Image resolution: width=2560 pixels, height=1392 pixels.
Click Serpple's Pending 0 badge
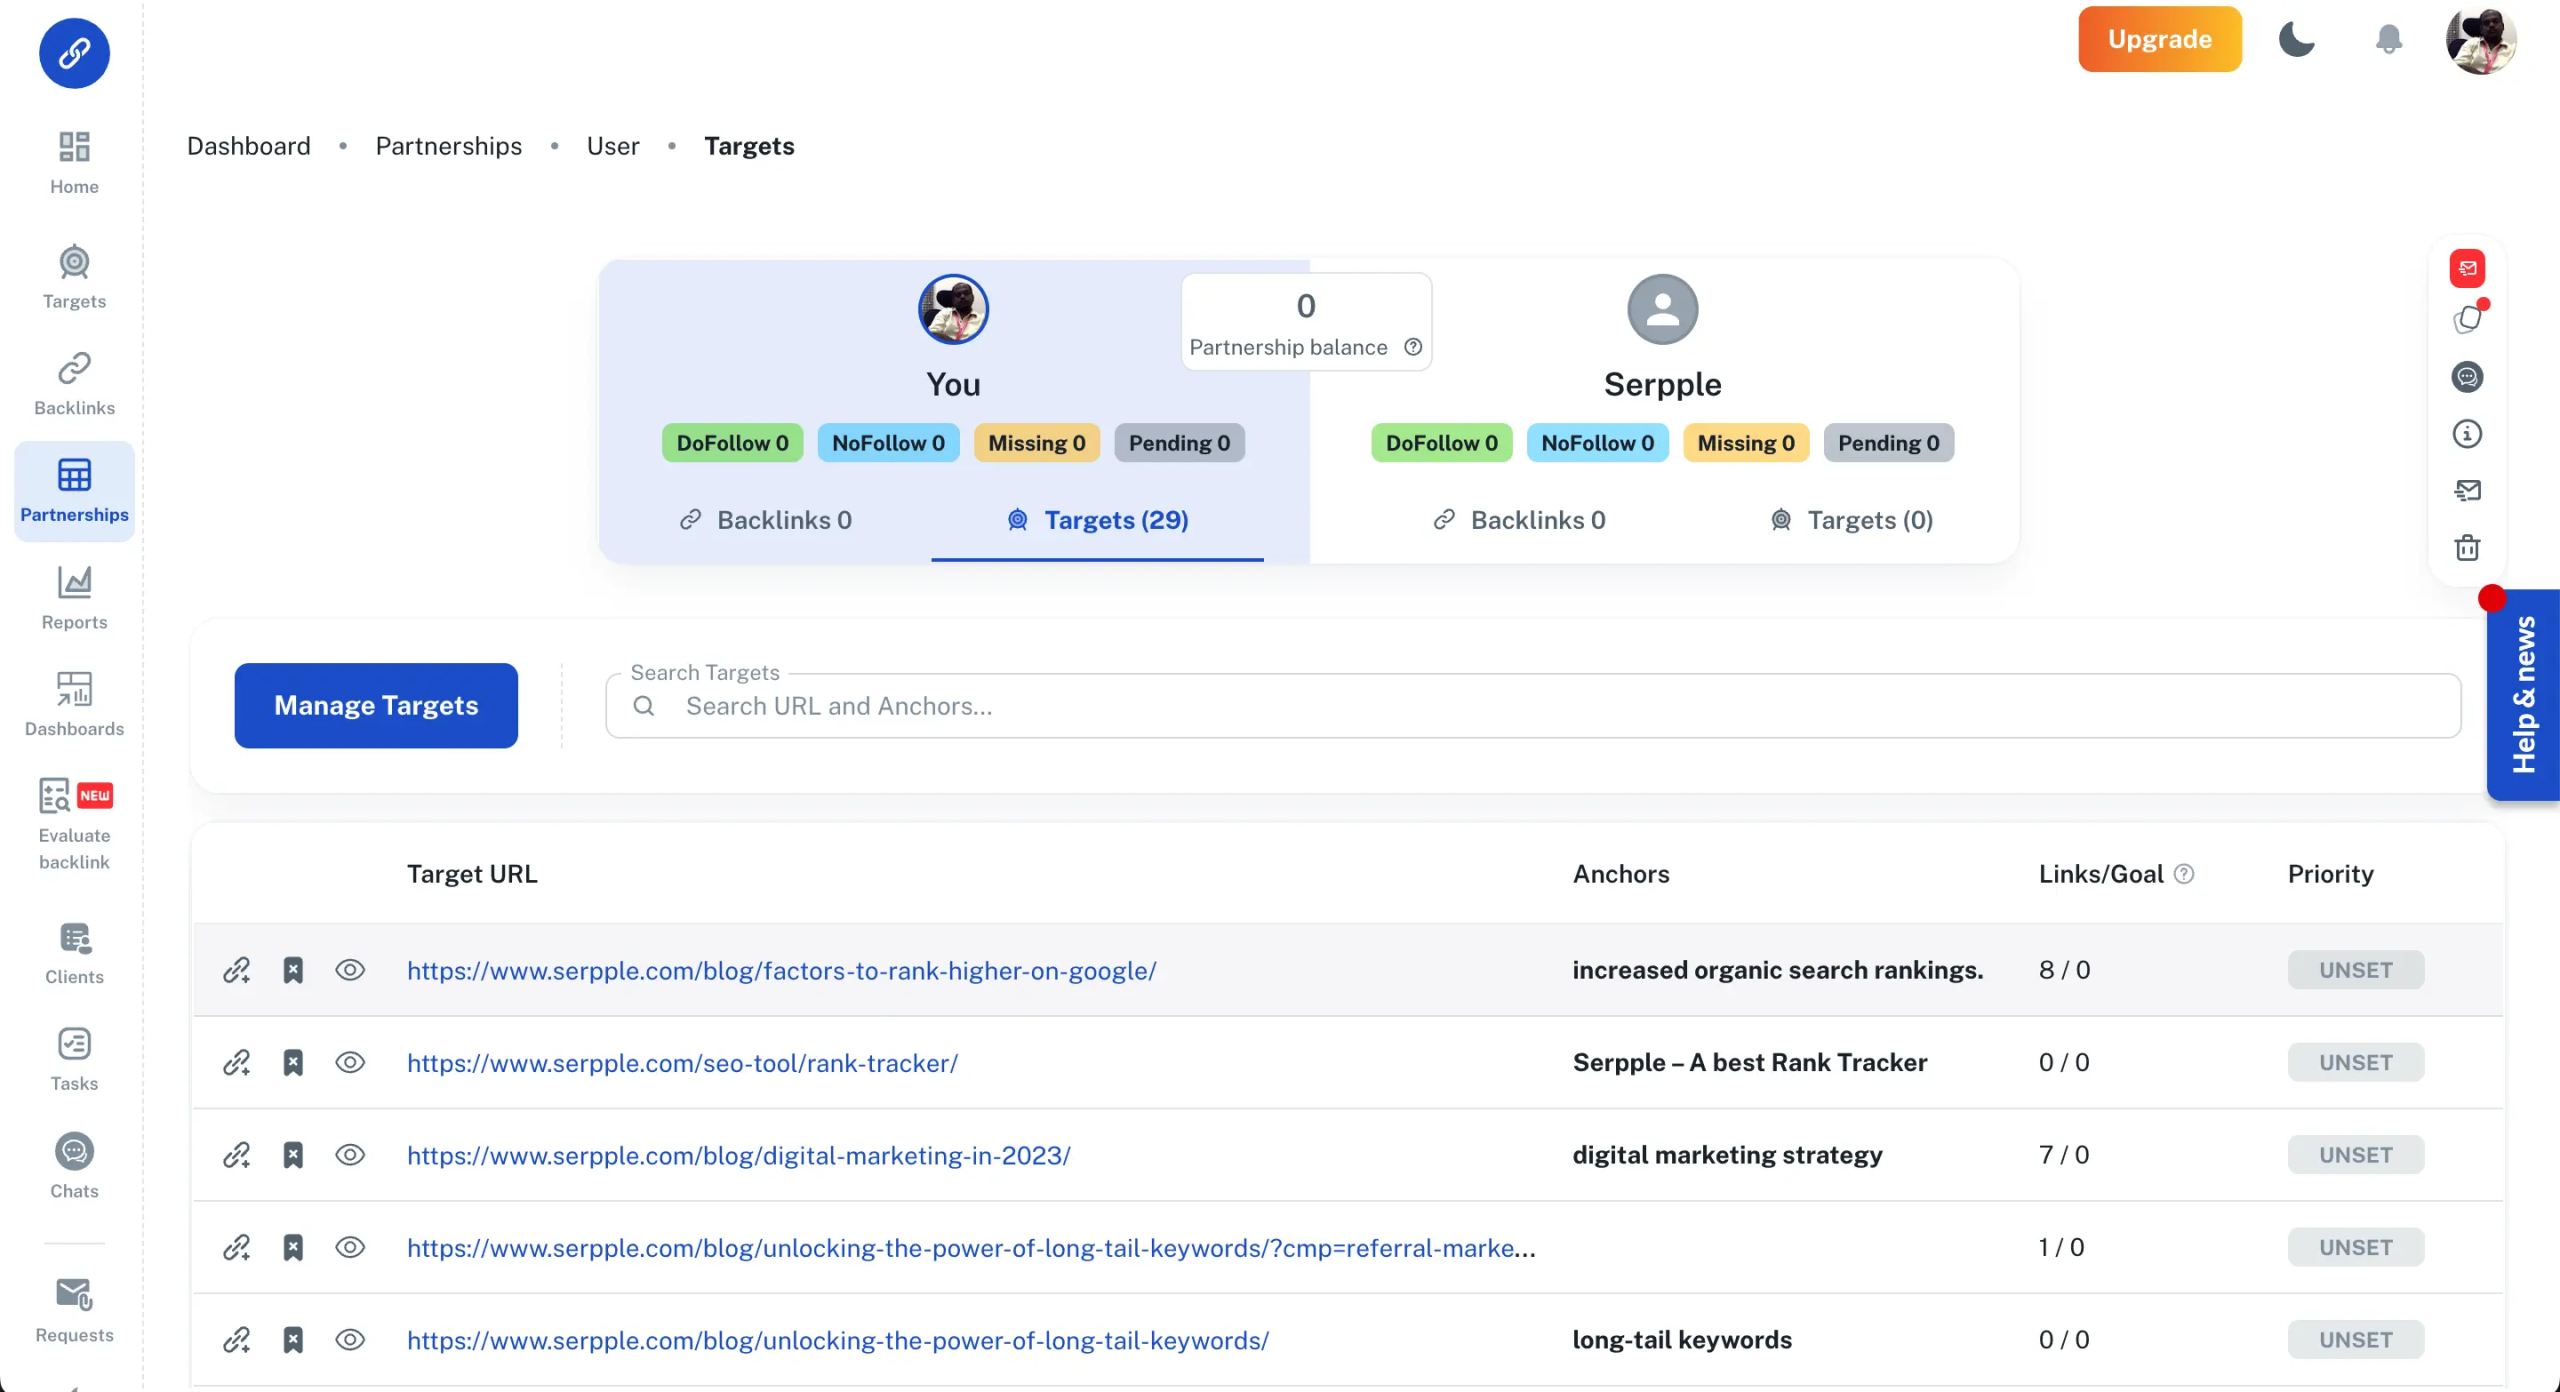click(x=1889, y=443)
